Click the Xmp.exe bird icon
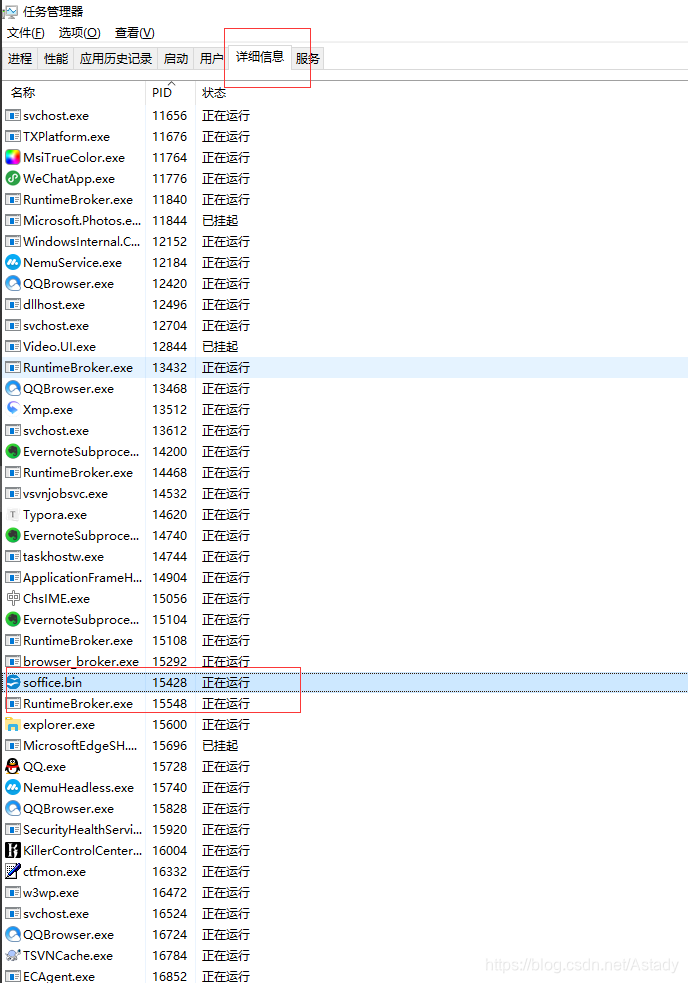This screenshot has height=983, width=688. pos(13,409)
